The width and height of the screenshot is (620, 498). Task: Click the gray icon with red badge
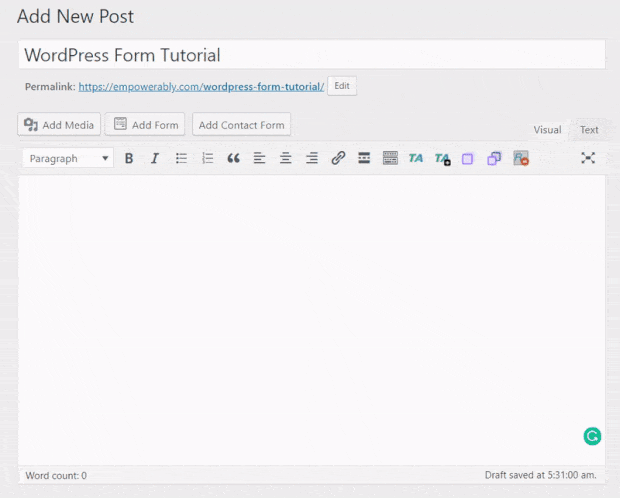point(521,159)
